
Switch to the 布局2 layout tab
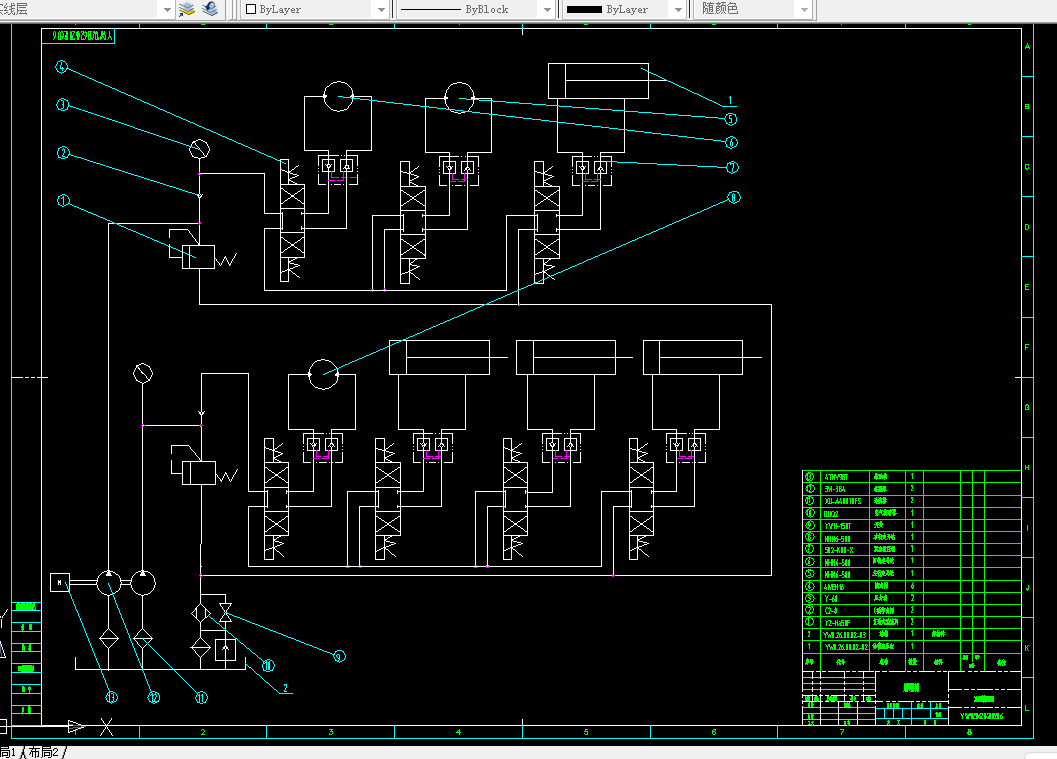point(43,752)
